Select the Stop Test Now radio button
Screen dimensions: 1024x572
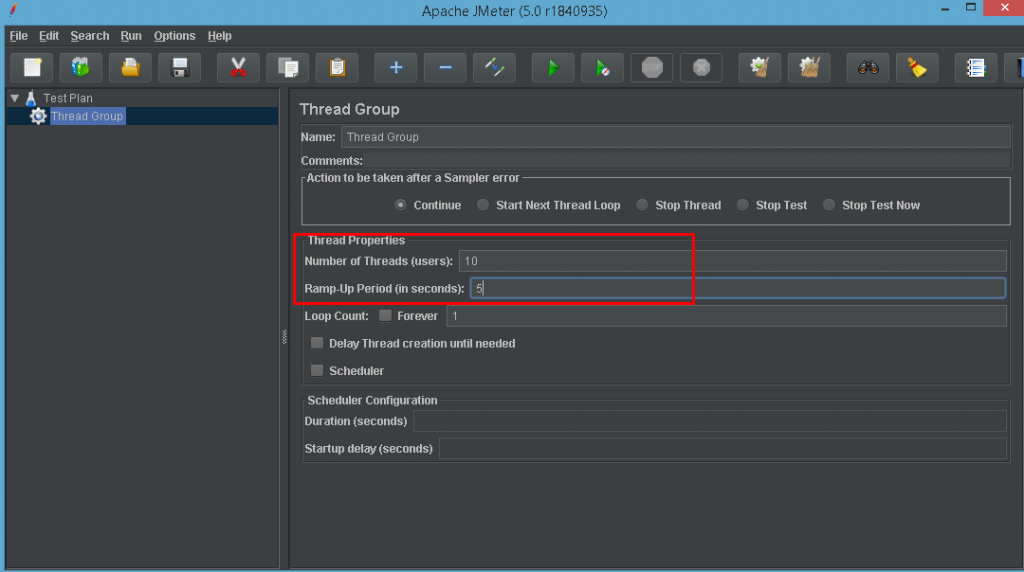[x=829, y=205]
